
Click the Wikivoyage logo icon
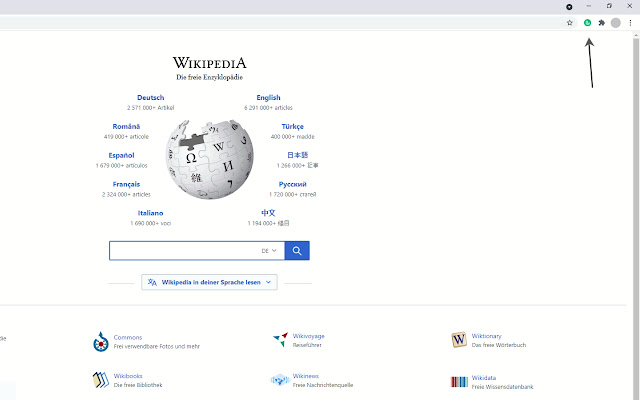click(280, 340)
